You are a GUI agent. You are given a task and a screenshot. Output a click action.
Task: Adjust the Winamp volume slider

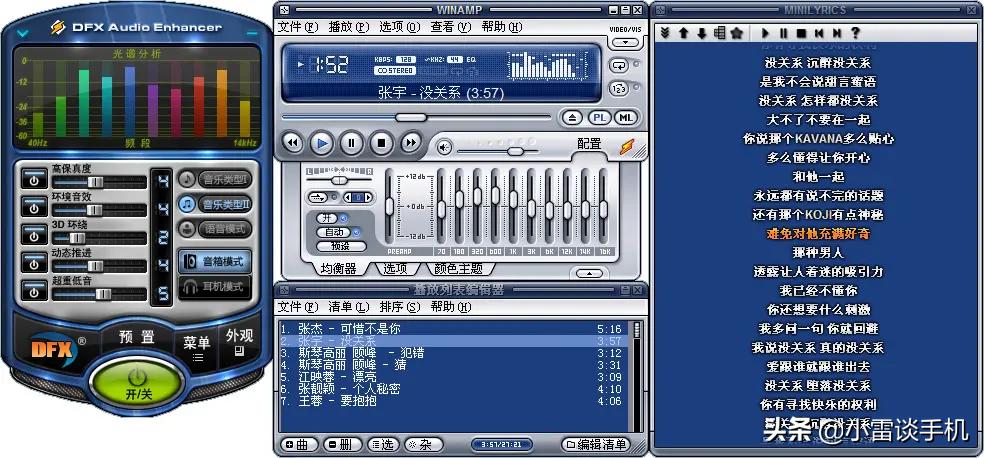pos(498,151)
